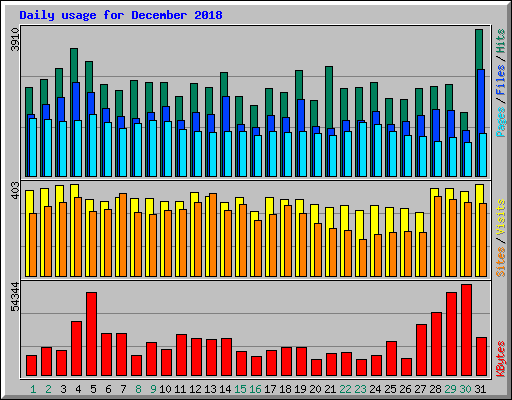Click day 14 label on the x-axis
The height and width of the screenshot is (400, 512).
[225, 389]
